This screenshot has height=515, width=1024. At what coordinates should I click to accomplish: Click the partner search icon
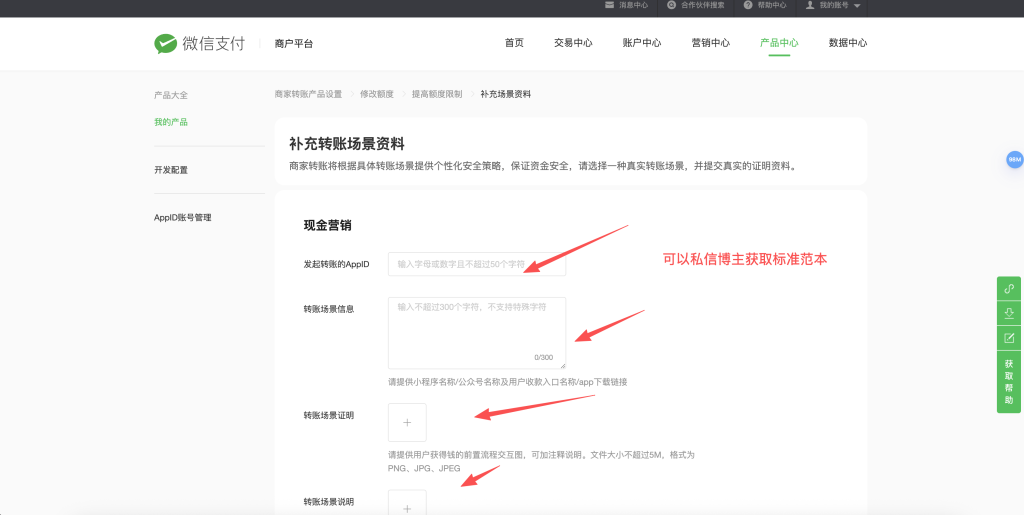point(671,5)
